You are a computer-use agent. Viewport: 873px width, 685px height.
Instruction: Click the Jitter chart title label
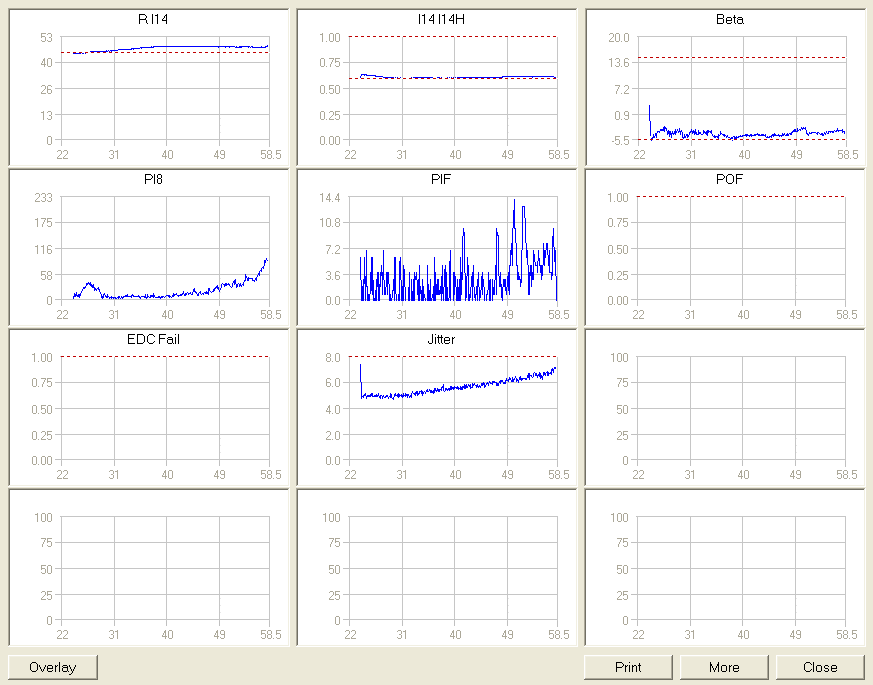click(x=441, y=339)
